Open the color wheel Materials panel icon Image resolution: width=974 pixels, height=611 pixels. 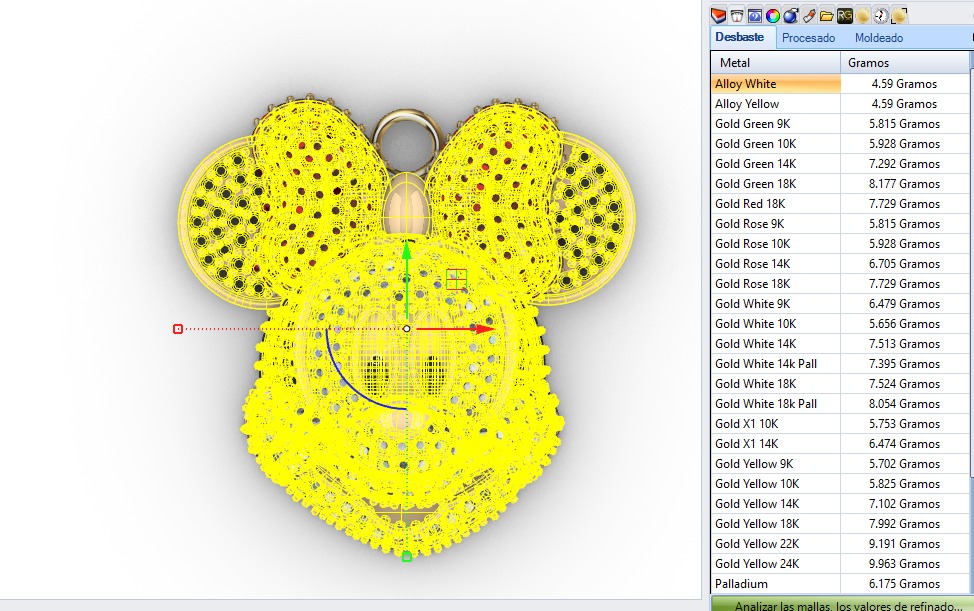(x=773, y=16)
